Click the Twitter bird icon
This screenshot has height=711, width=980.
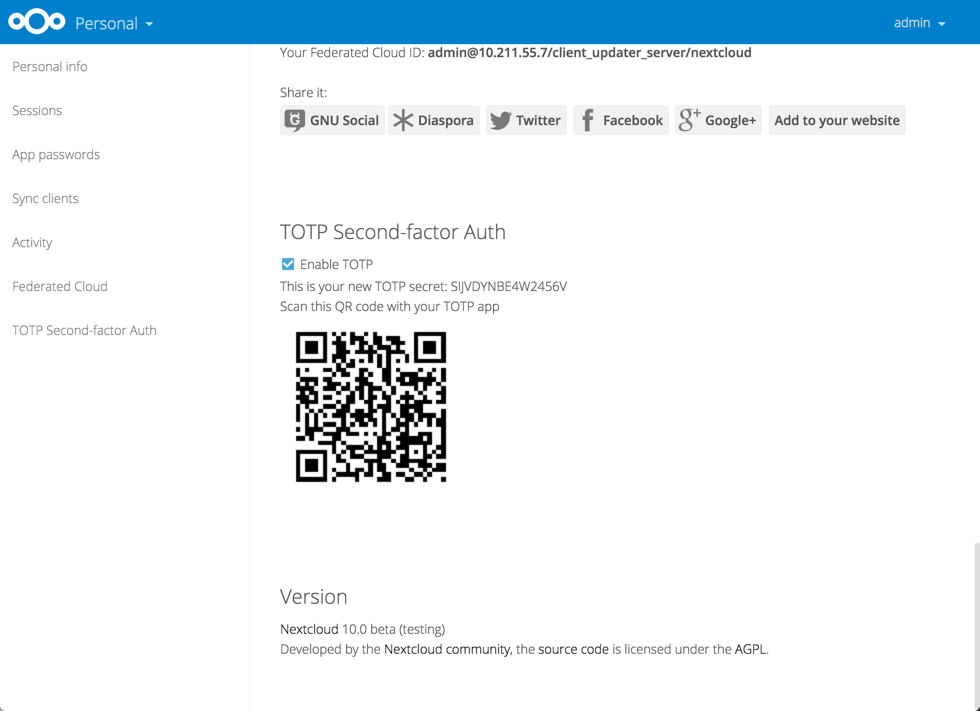(500, 119)
